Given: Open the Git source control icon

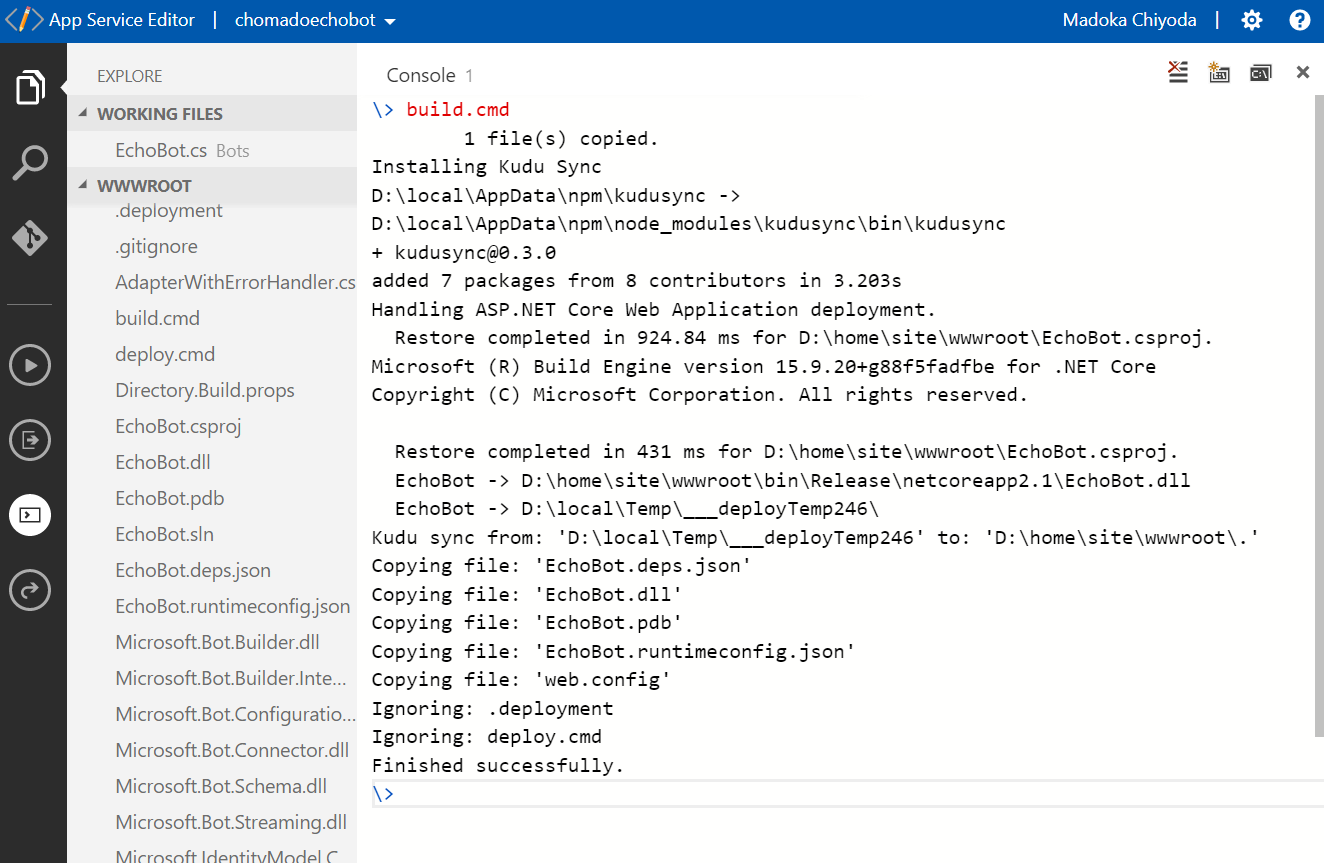Looking at the screenshot, I should (x=30, y=238).
